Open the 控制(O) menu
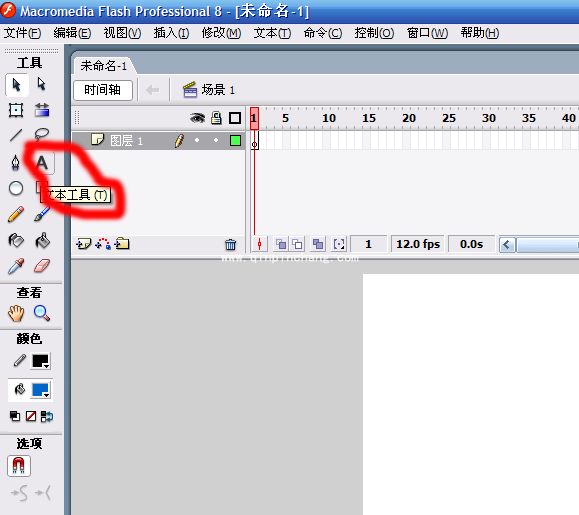The width and height of the screenshot is (579, 515). pos(374,33)
